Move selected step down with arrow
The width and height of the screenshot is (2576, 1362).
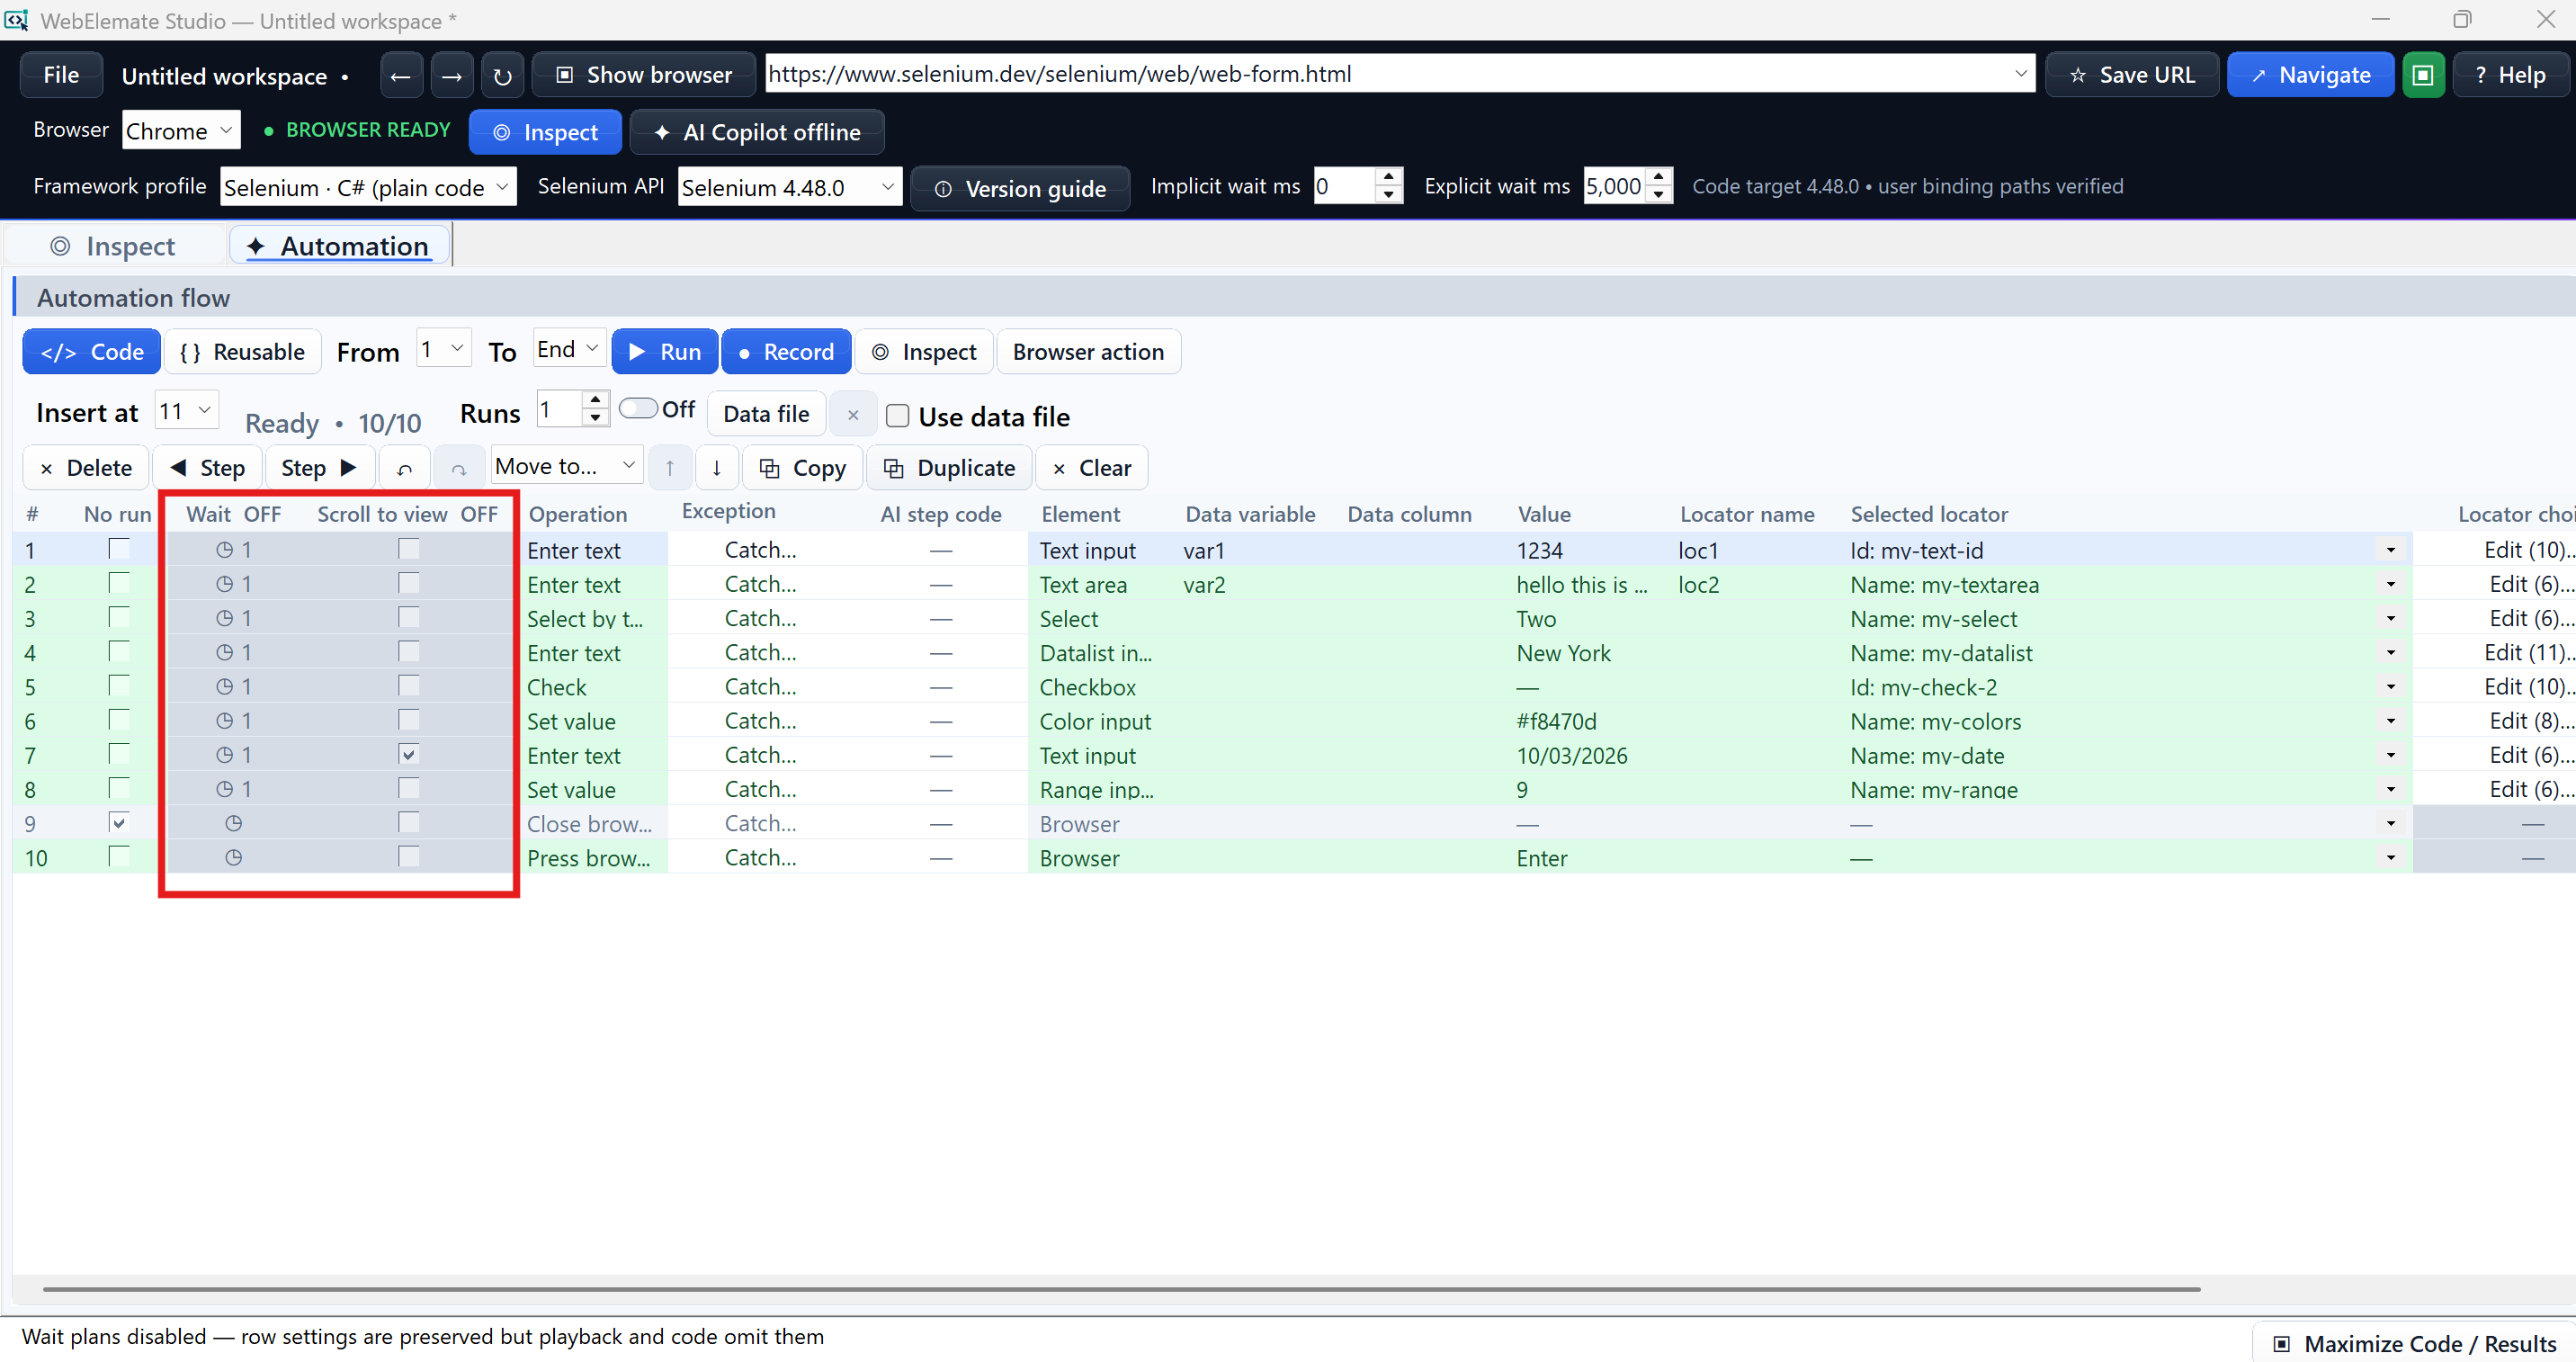point(717,468)
